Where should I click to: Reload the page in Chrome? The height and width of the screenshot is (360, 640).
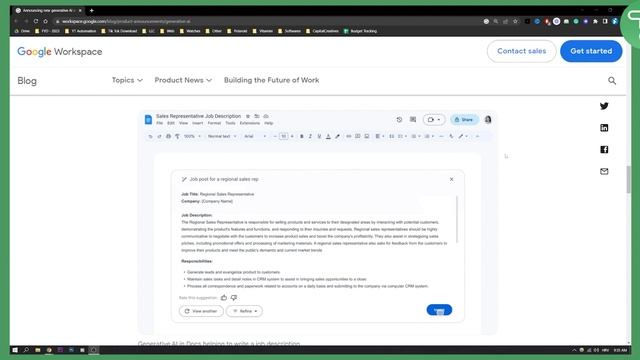coord(36,21)
